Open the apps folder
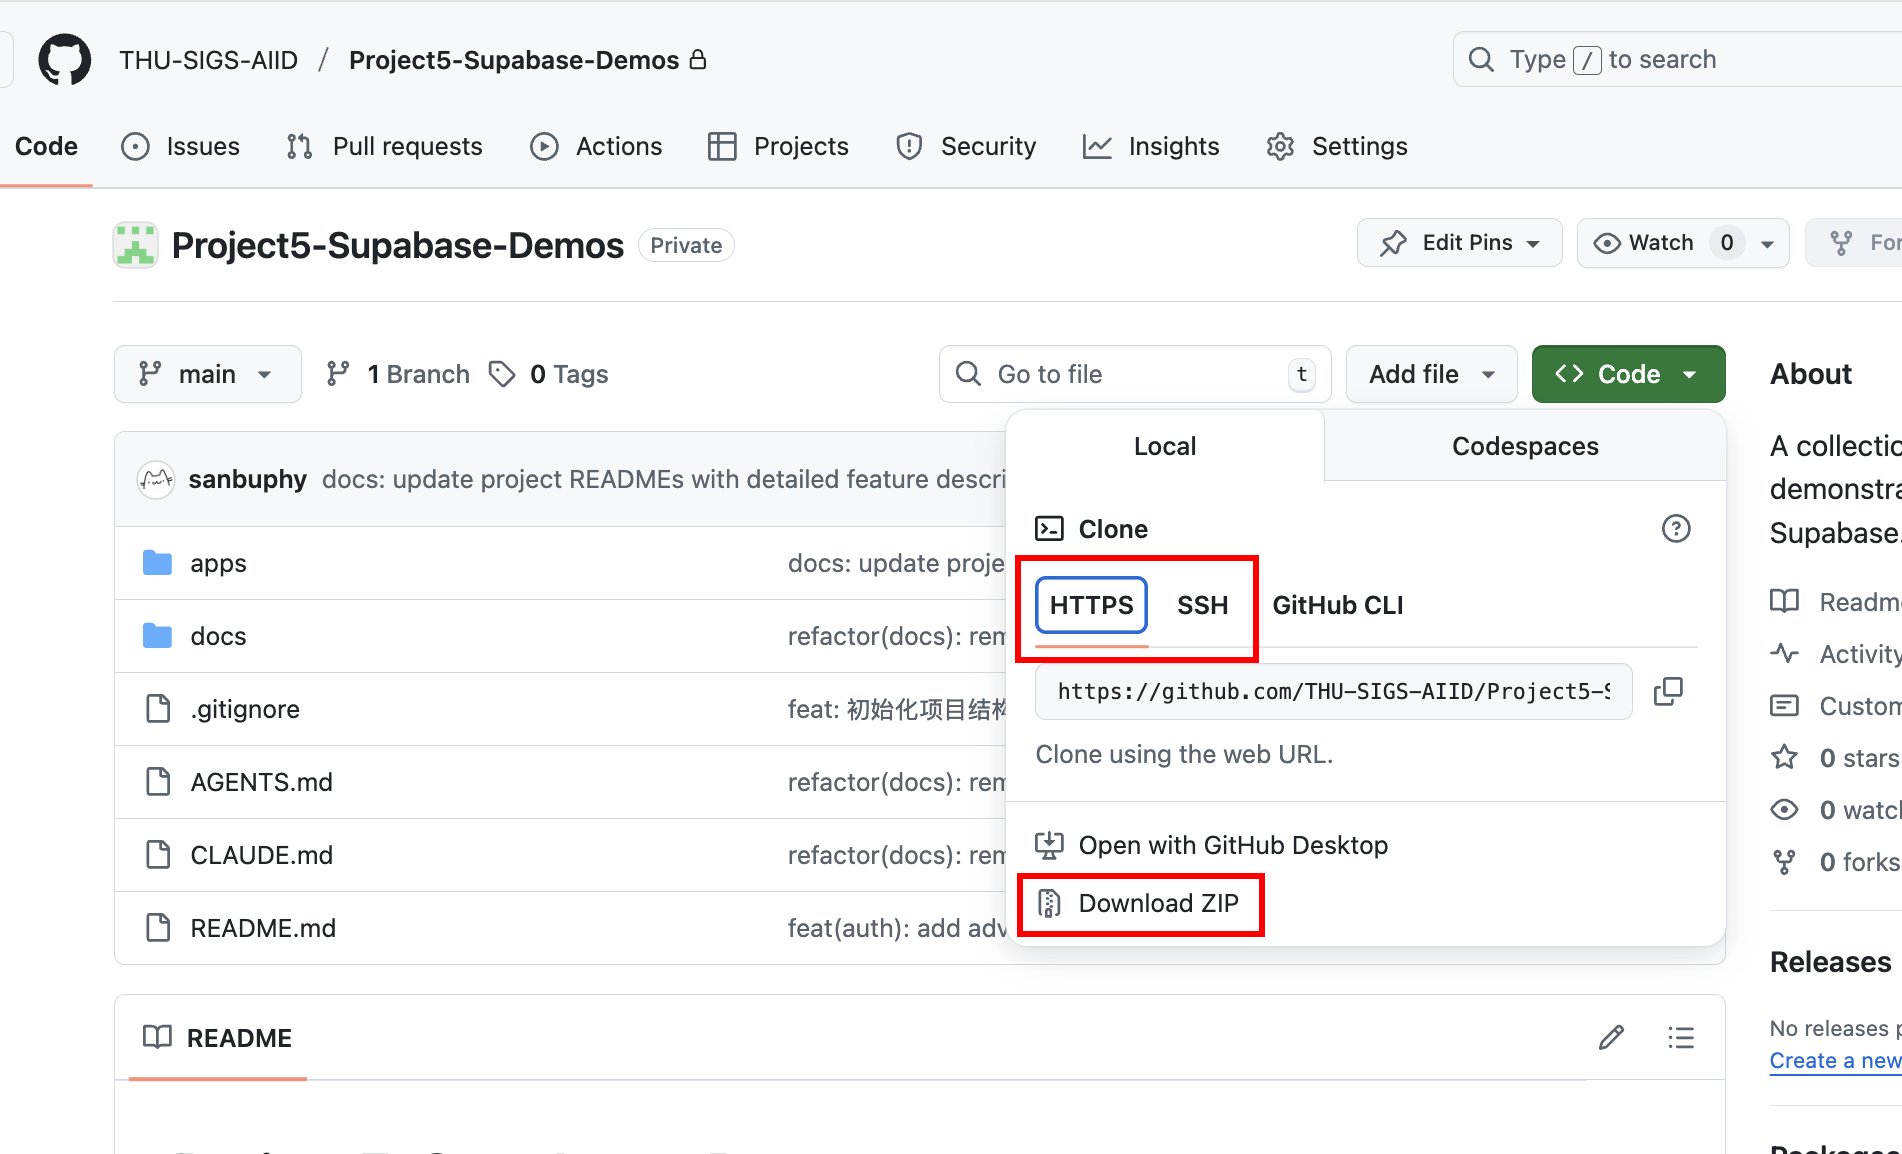1902x1154 pixels. [218, 563]
